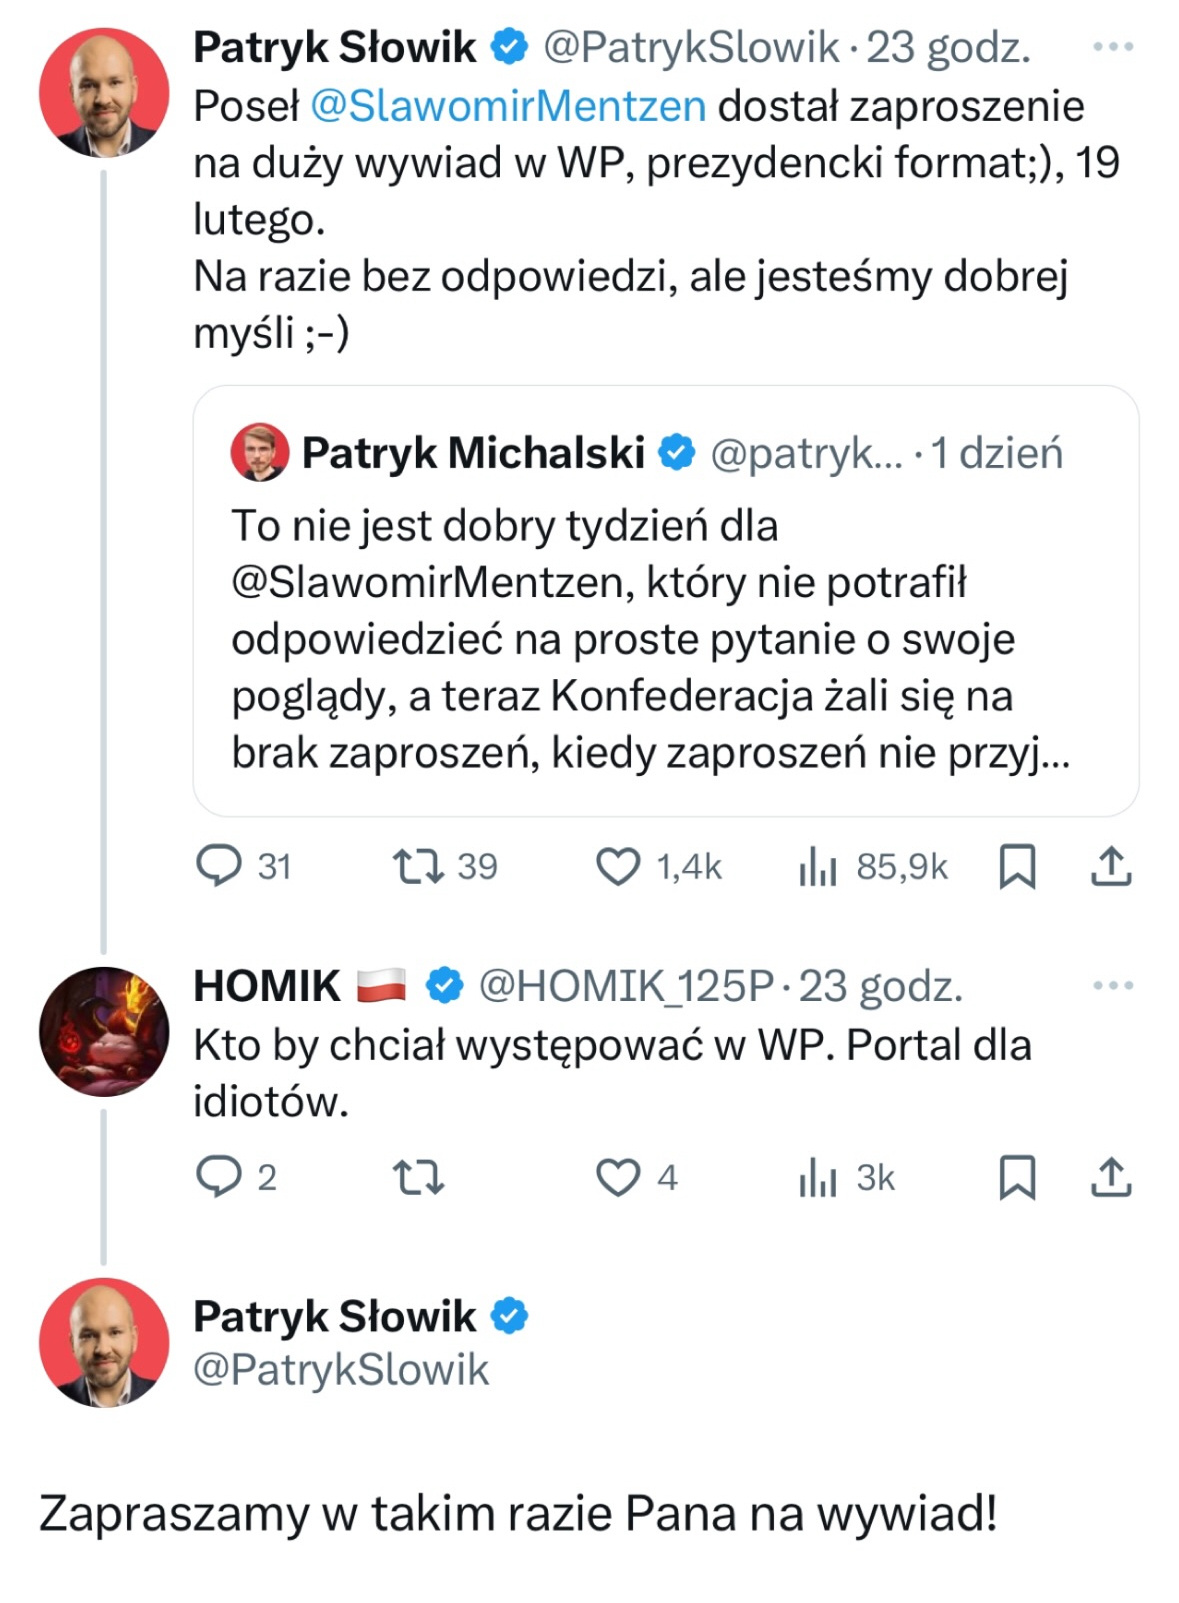Viewport: 1179px width, 1603px height.
Task: Share HOMIK's reply
Action: [x=1110, y=1177]
